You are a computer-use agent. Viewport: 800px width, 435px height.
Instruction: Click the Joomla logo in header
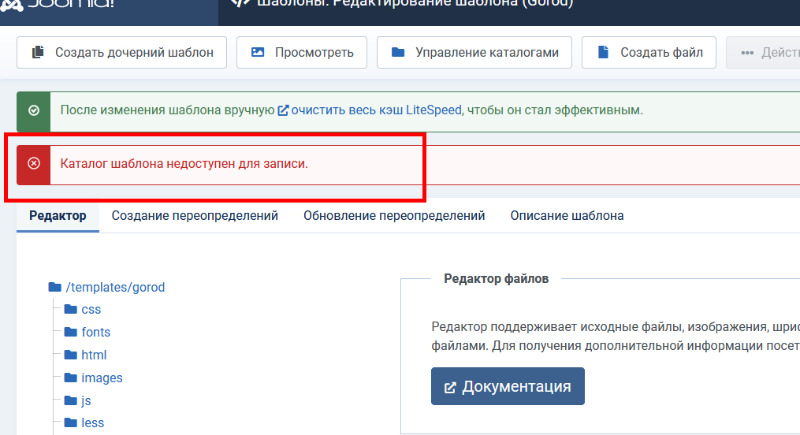coord(60,4)
